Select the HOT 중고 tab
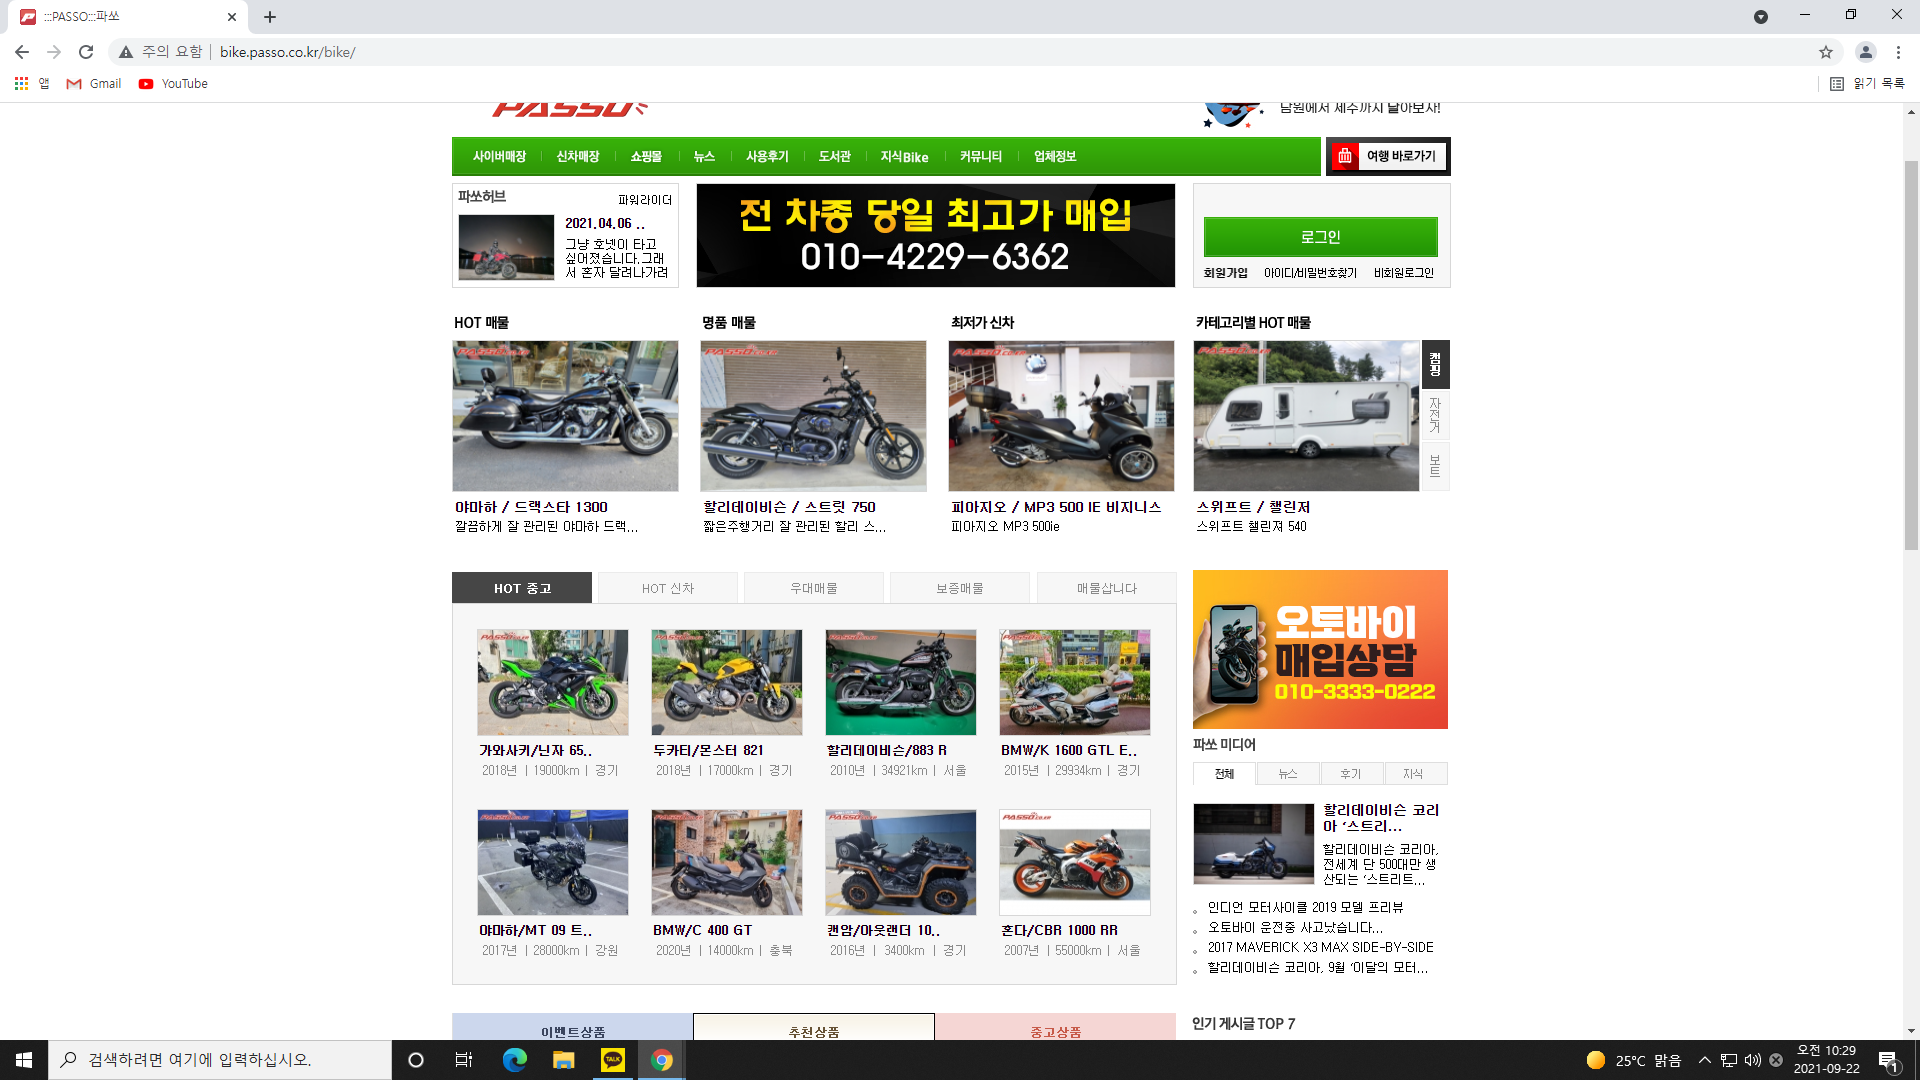Viewport: 1920px width, 1080px height. click(522, 588)
